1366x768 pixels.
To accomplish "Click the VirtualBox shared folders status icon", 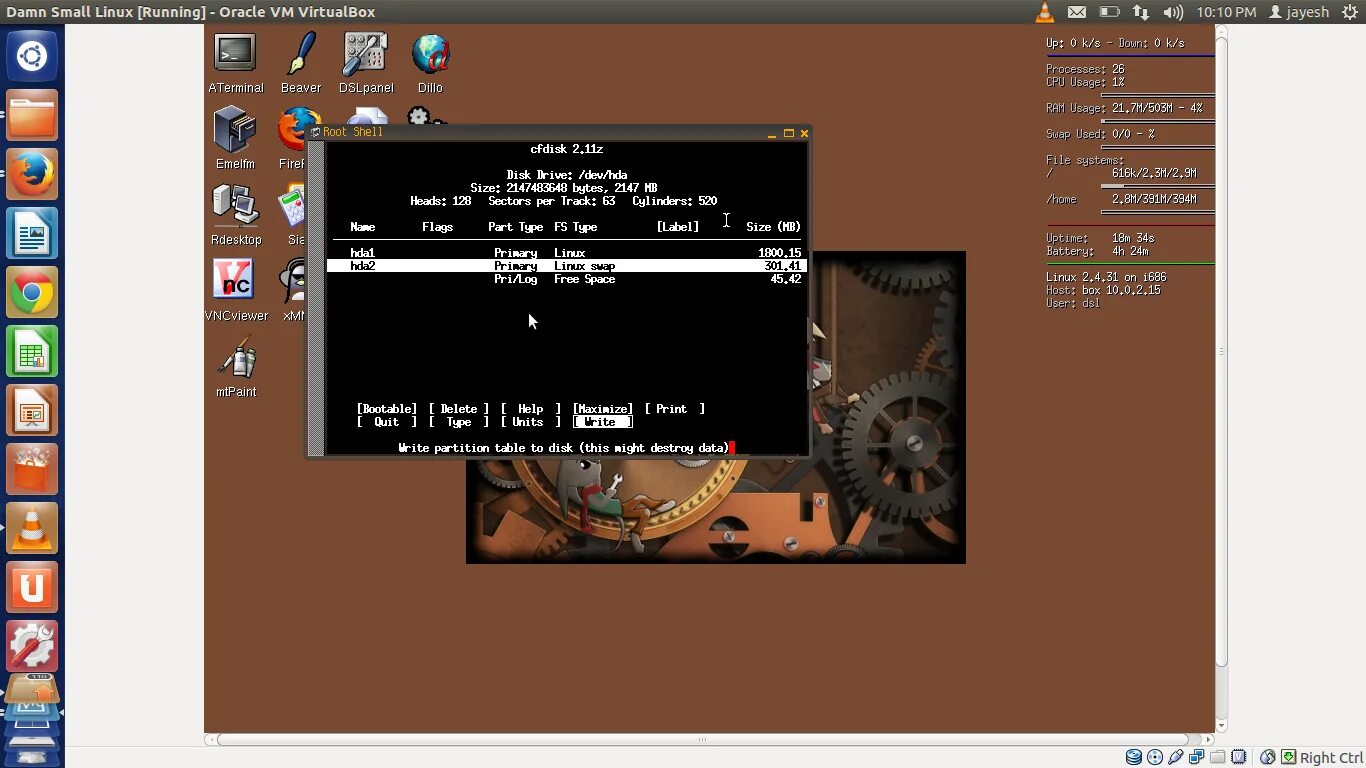I will tap(1218, 757).
